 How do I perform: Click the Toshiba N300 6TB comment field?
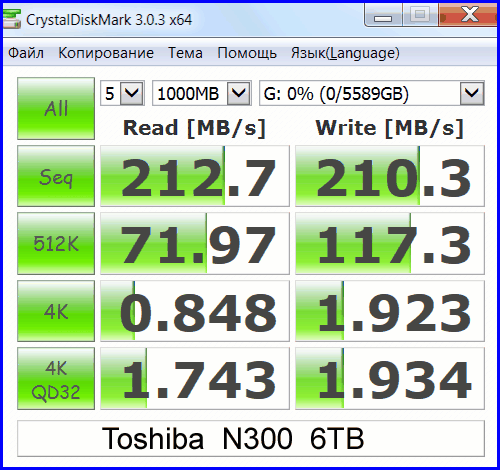pyautogui.click(x=251, y=439)
